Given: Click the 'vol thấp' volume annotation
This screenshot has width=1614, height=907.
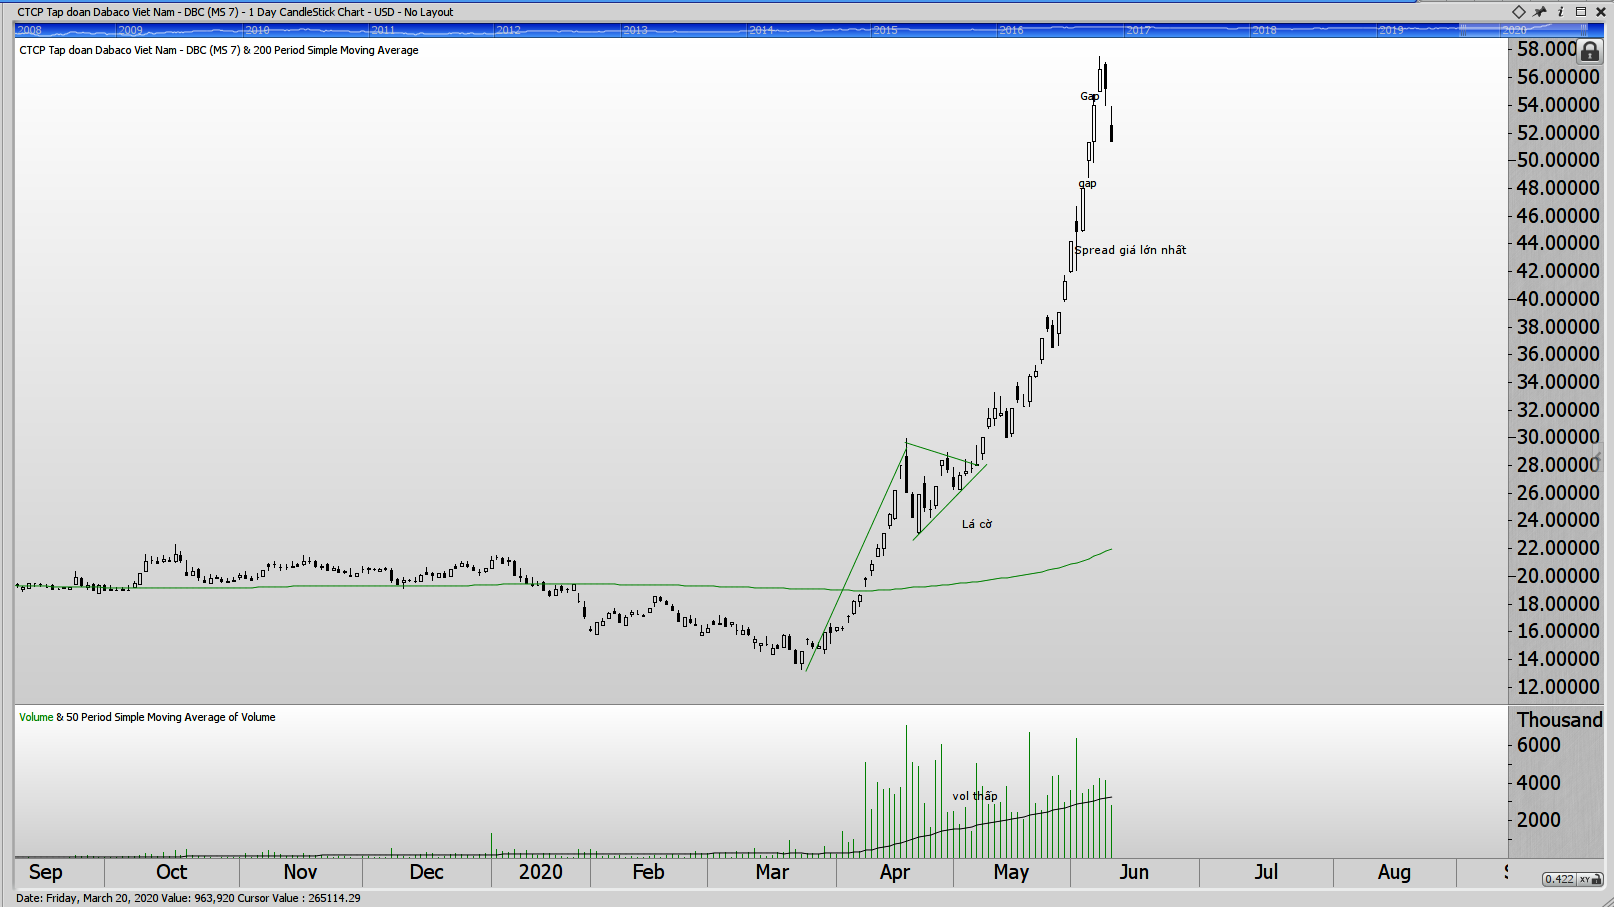Looking at the screenshot, I should coord(974,796).
